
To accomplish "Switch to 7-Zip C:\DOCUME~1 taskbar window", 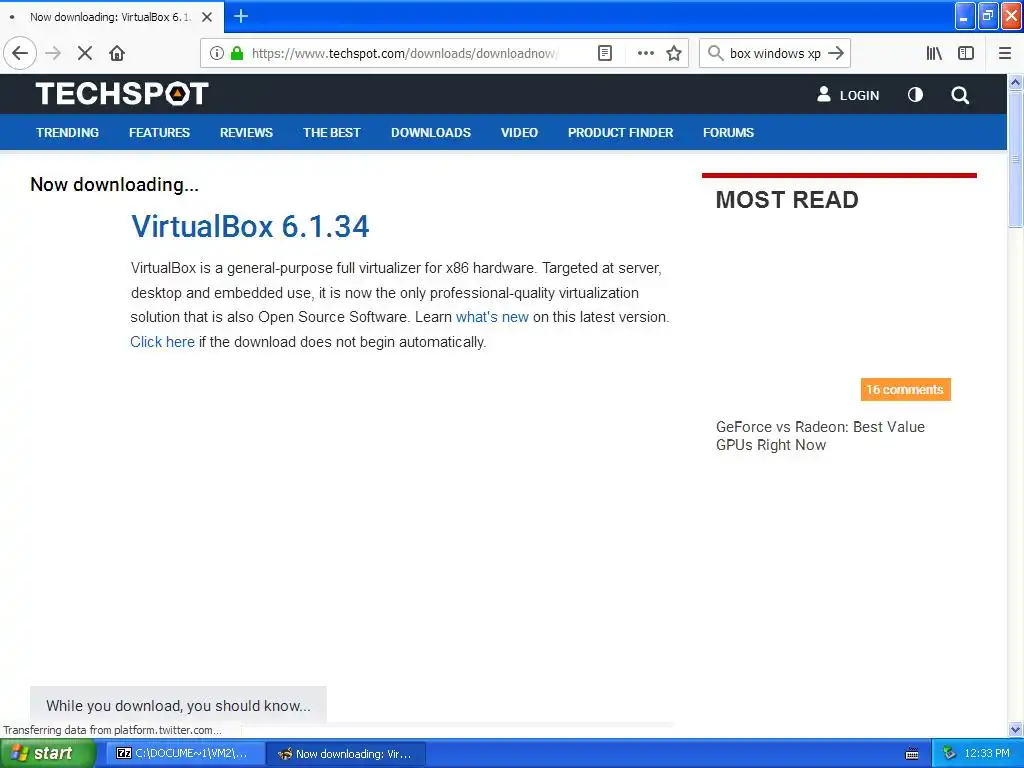I will tap(185, 754).
